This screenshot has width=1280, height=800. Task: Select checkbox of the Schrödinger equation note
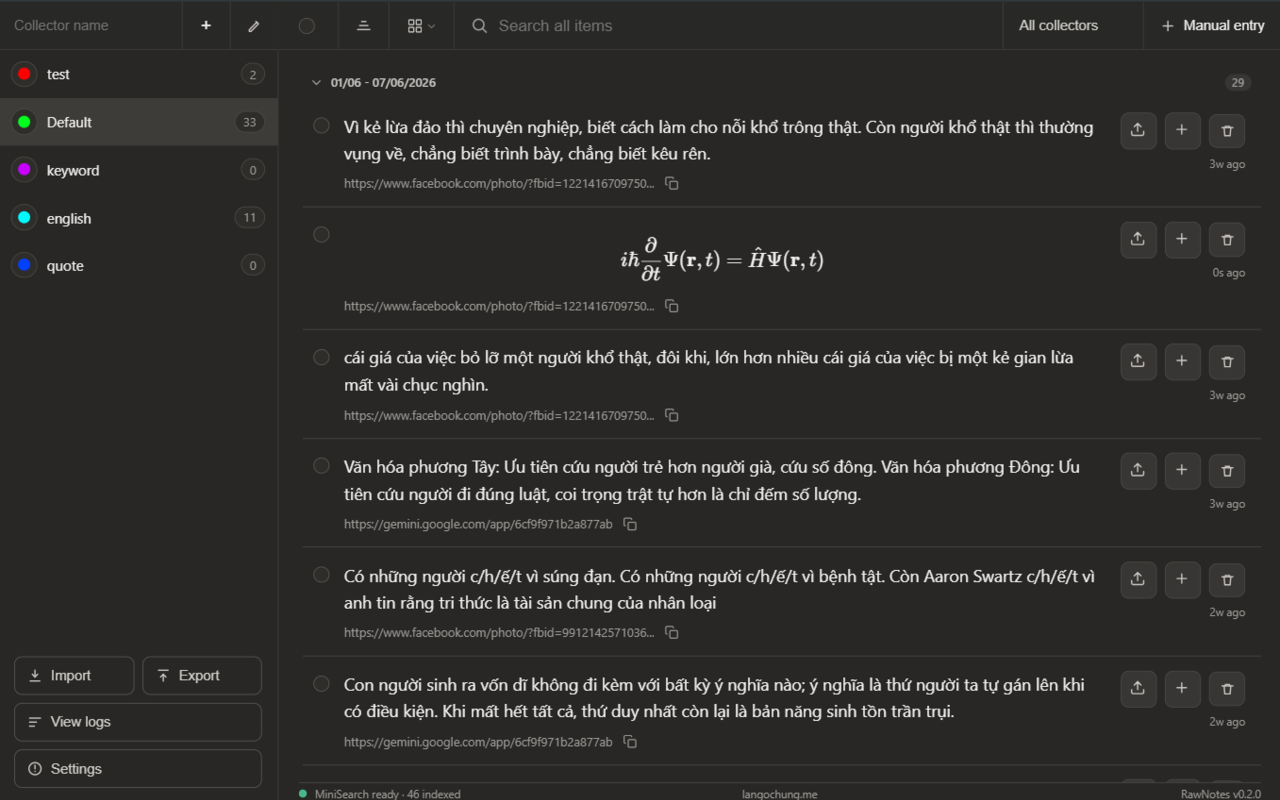[x=321, y=235]
